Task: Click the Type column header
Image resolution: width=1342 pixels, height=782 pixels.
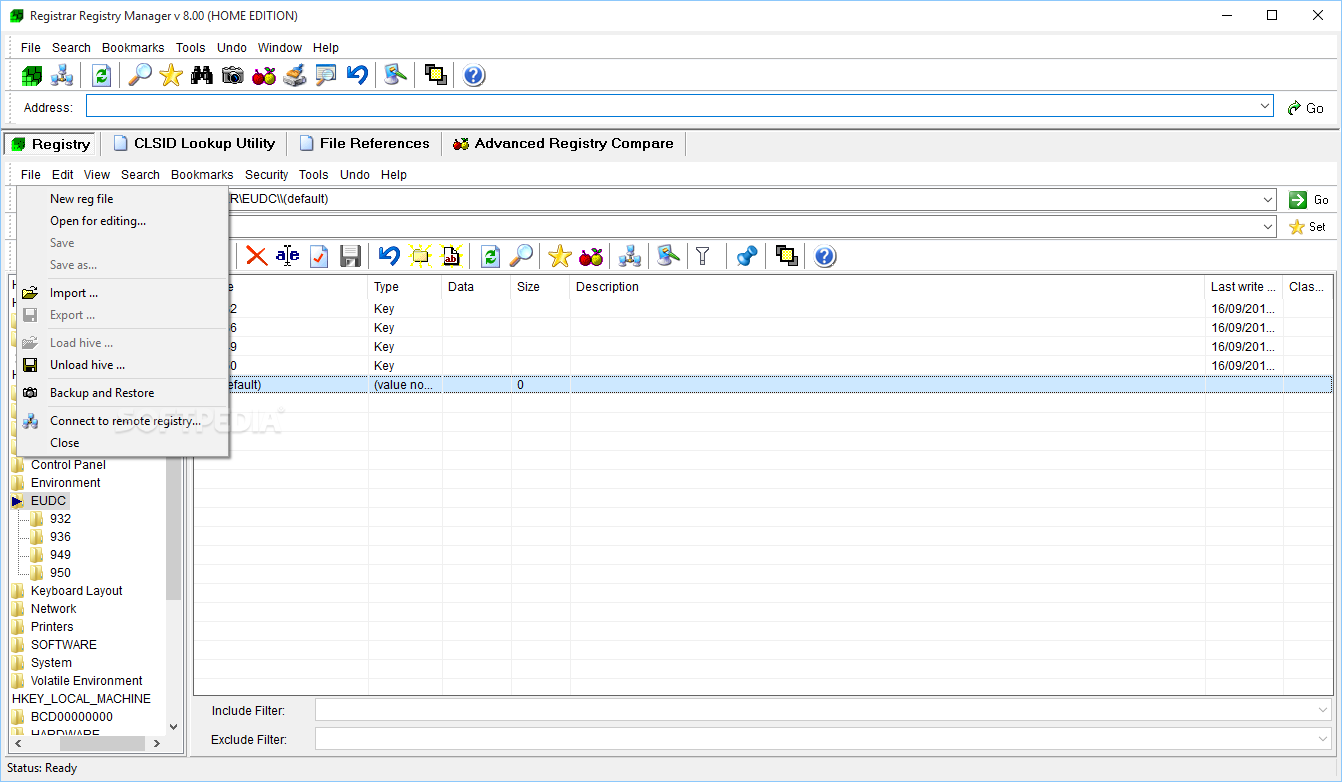Action: point(405,287)
